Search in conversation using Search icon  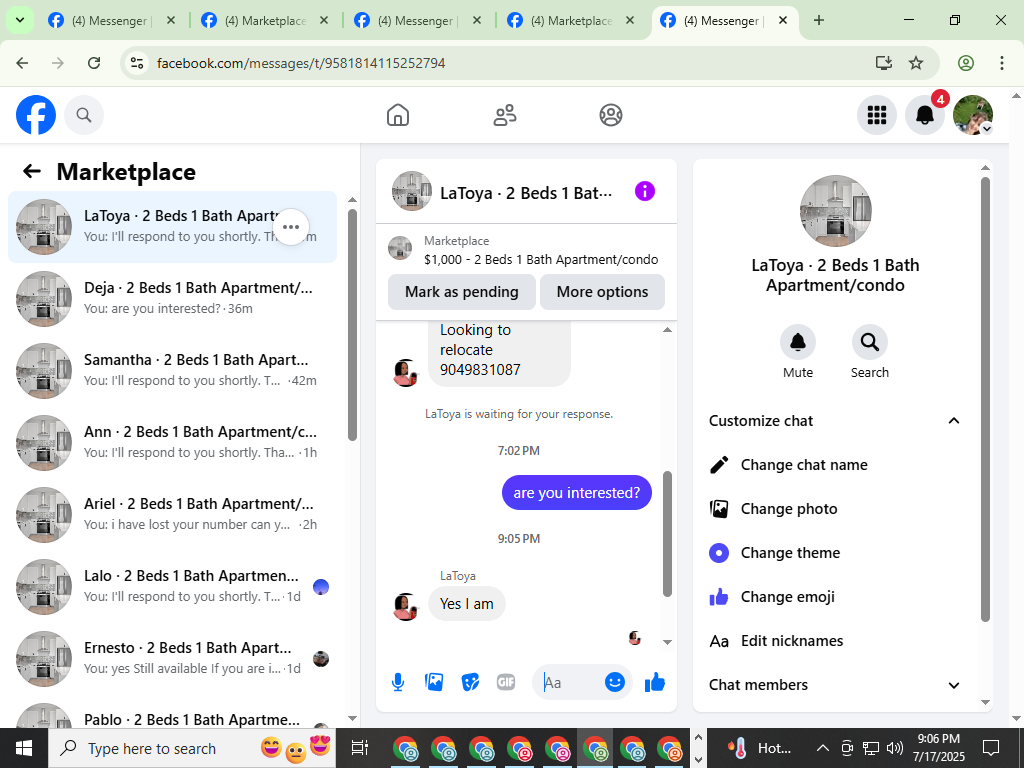click(x=869, y=342)
